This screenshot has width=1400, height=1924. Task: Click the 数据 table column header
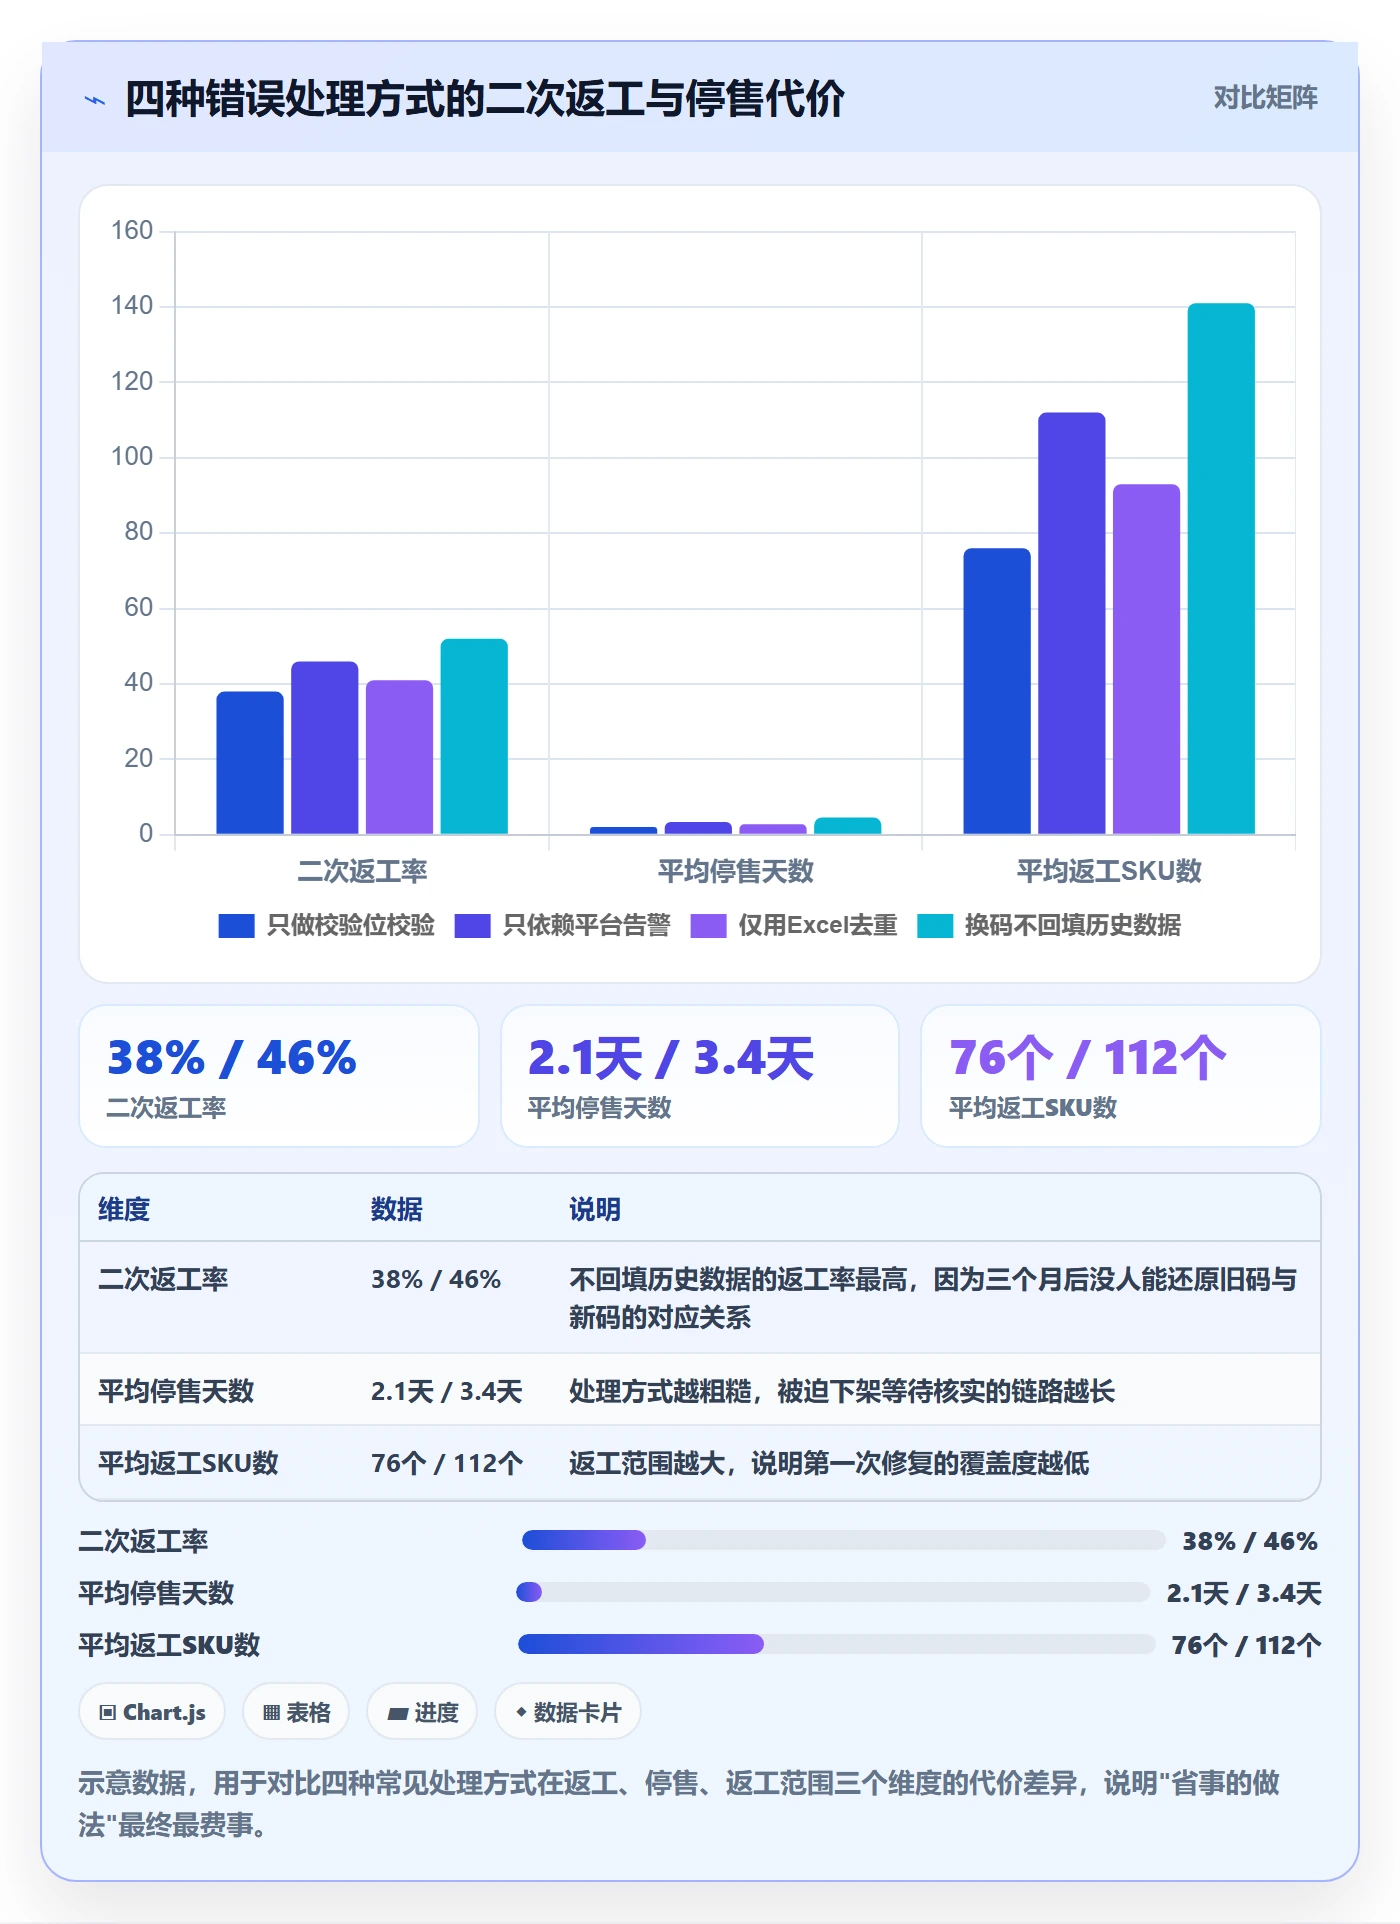397,1209
